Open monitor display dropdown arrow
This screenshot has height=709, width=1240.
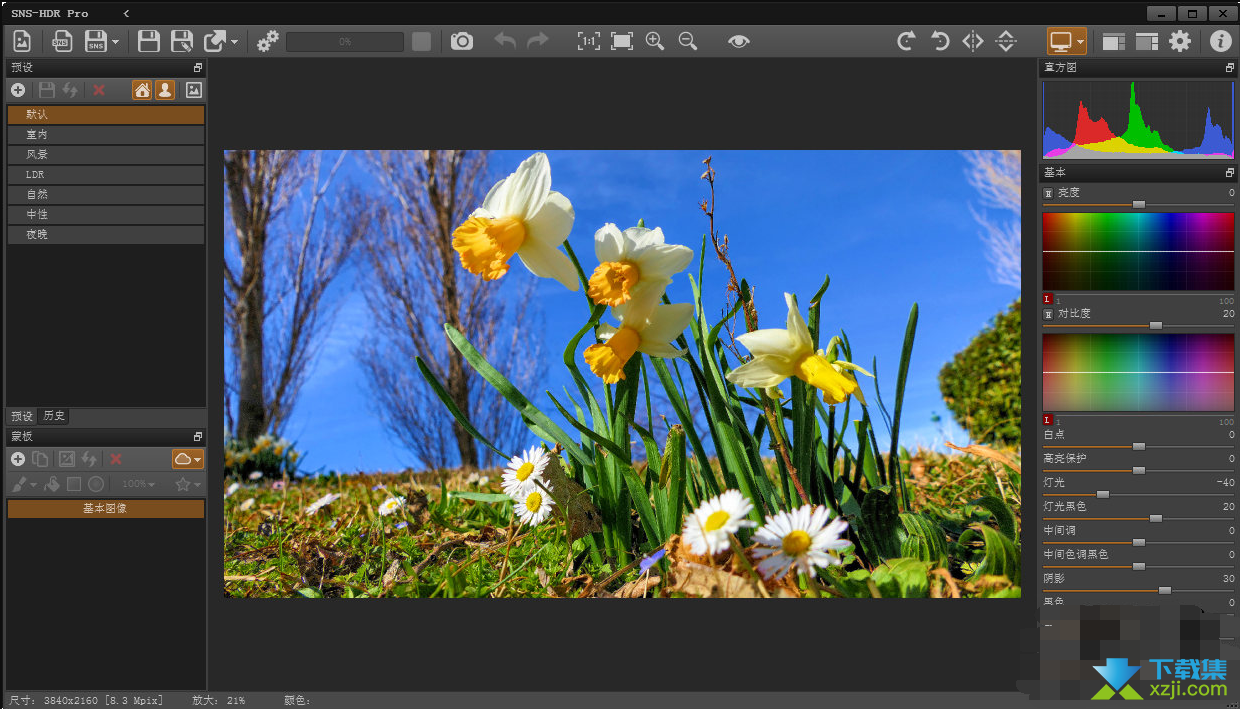tap(1081, 42)
